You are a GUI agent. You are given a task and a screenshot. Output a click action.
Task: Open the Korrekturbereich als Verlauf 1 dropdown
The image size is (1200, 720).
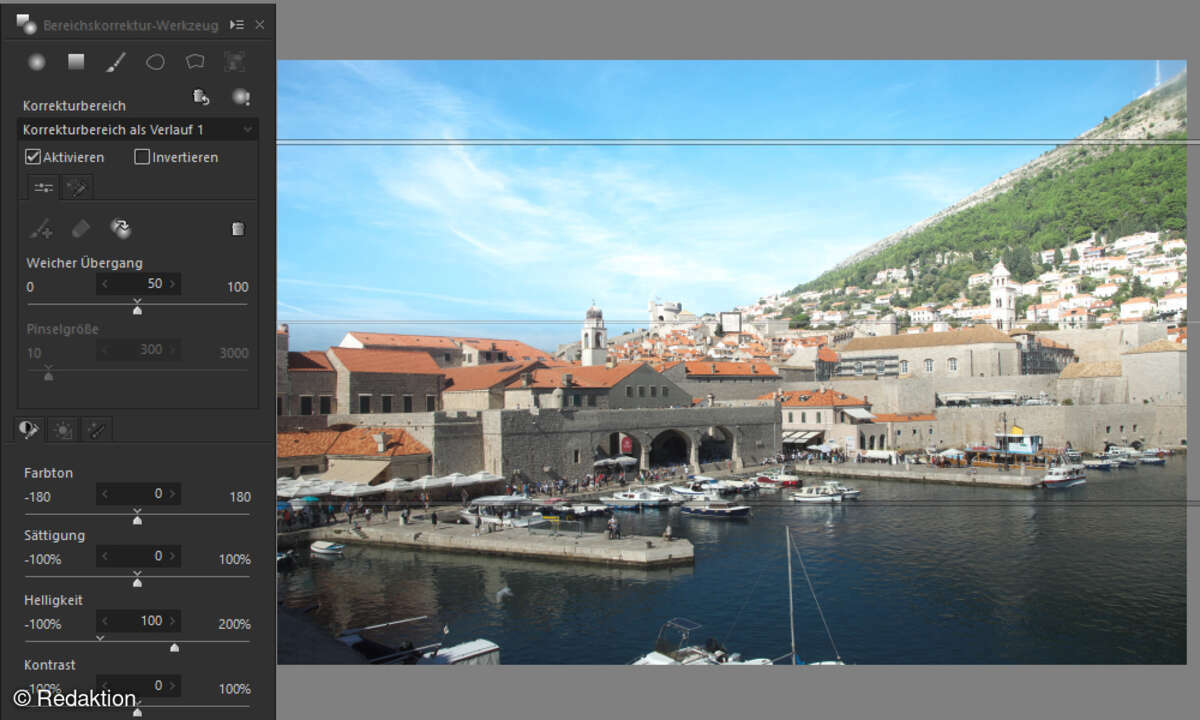(x=138, y=130)
